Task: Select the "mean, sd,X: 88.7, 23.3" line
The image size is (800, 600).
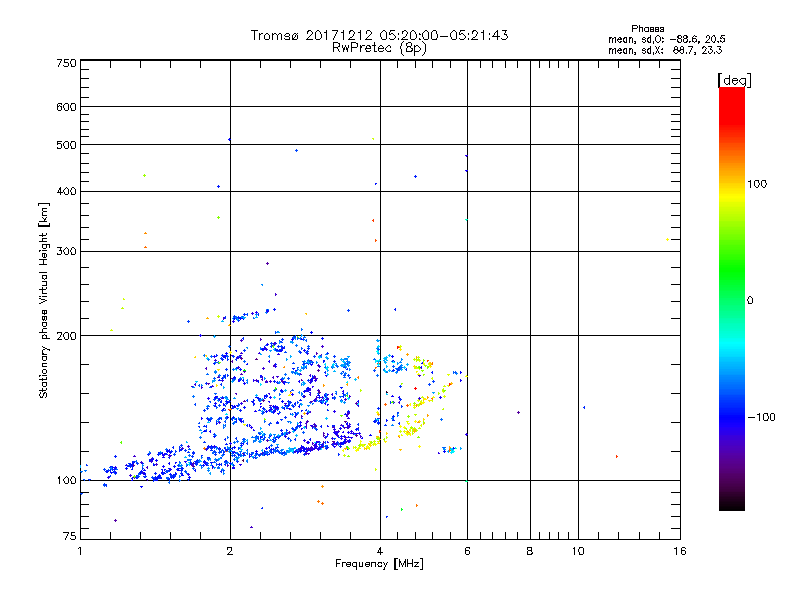Action: coord(665,50)
